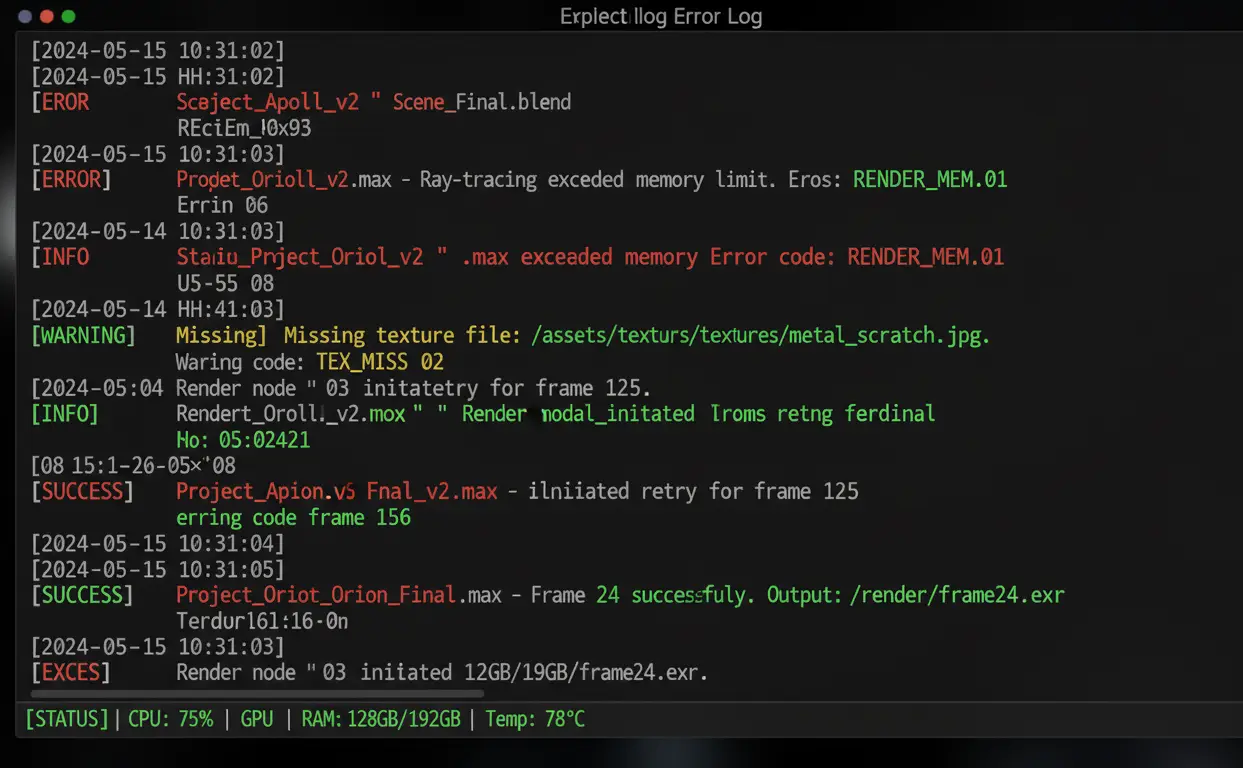Click the Temp: 78°C temperature indicator

(534, 719)
